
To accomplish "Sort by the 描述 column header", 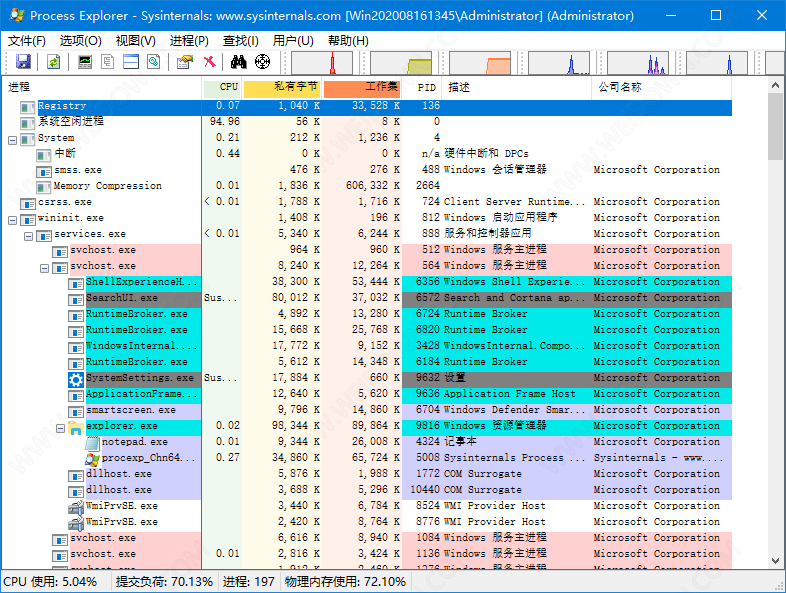I will pos(517,87).
